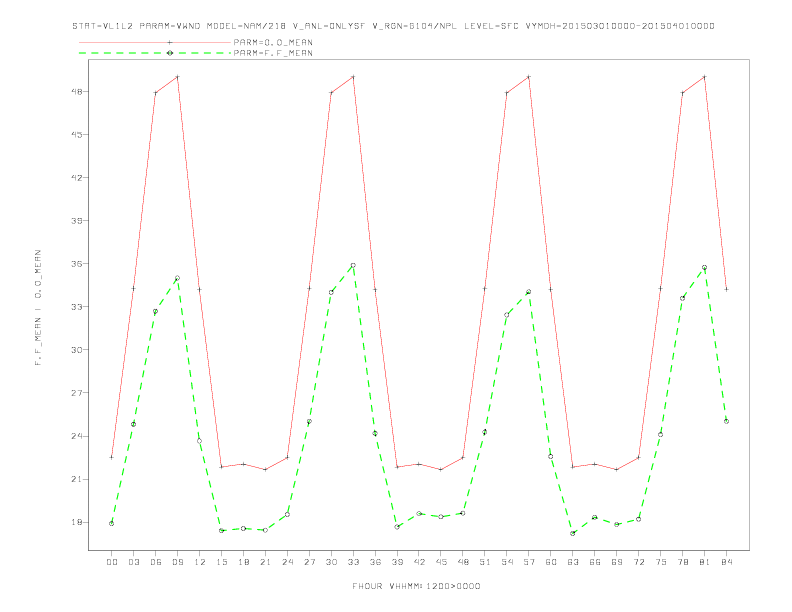
Task: Click green circle data point at hour 63
Action: pos(573,533)
